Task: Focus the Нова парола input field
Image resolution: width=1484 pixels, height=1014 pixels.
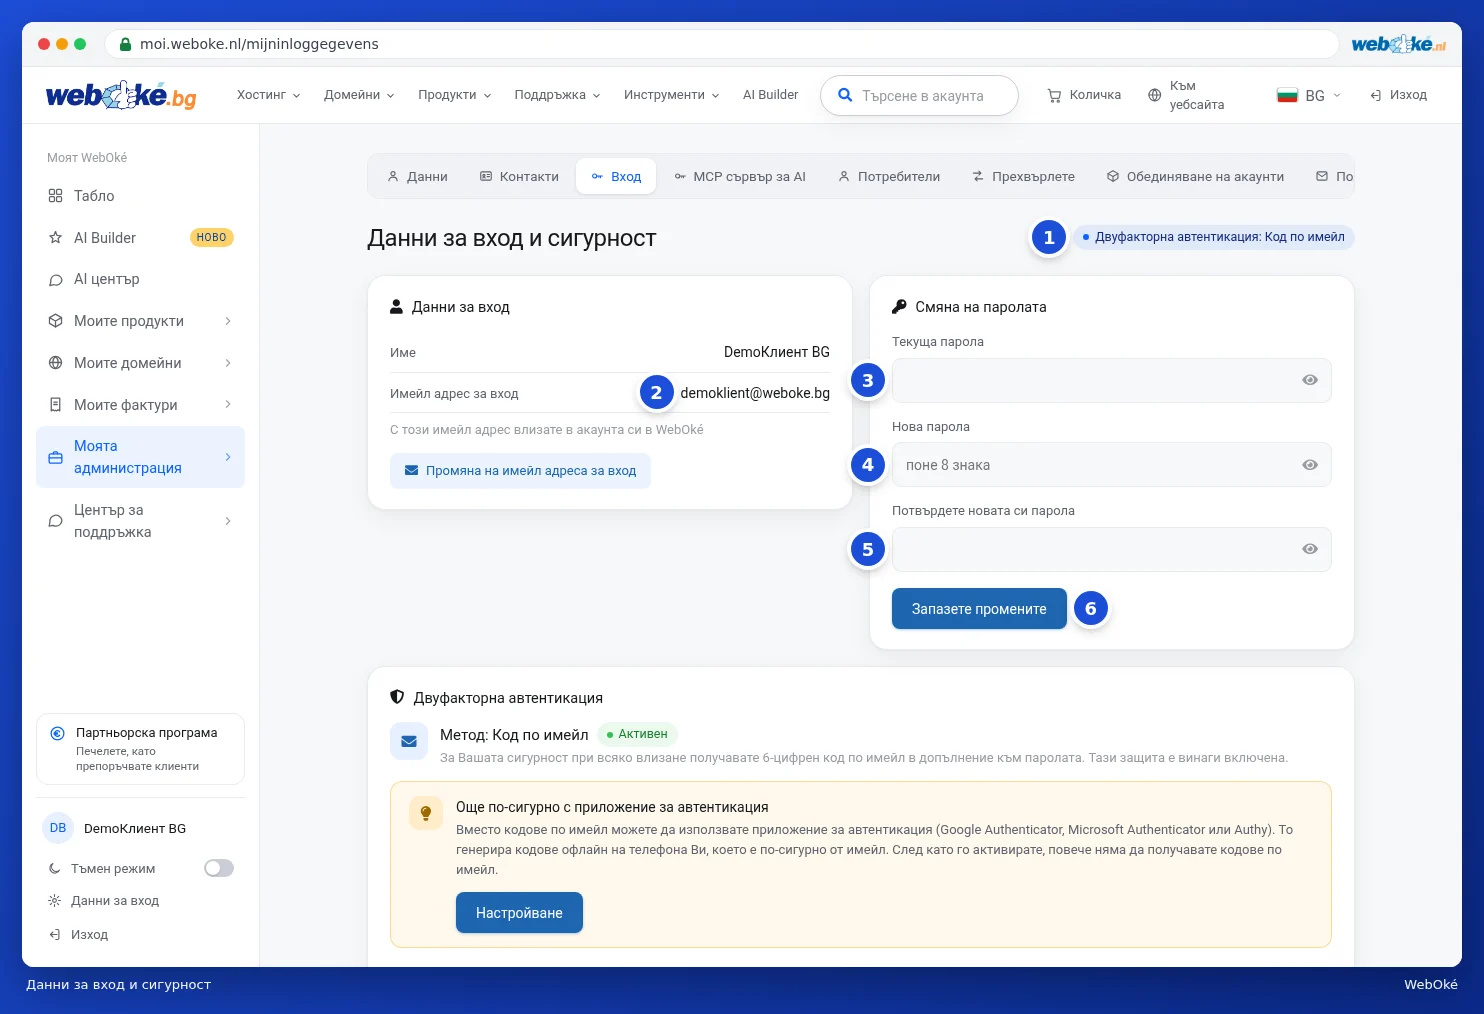Action: (1111, 465)
